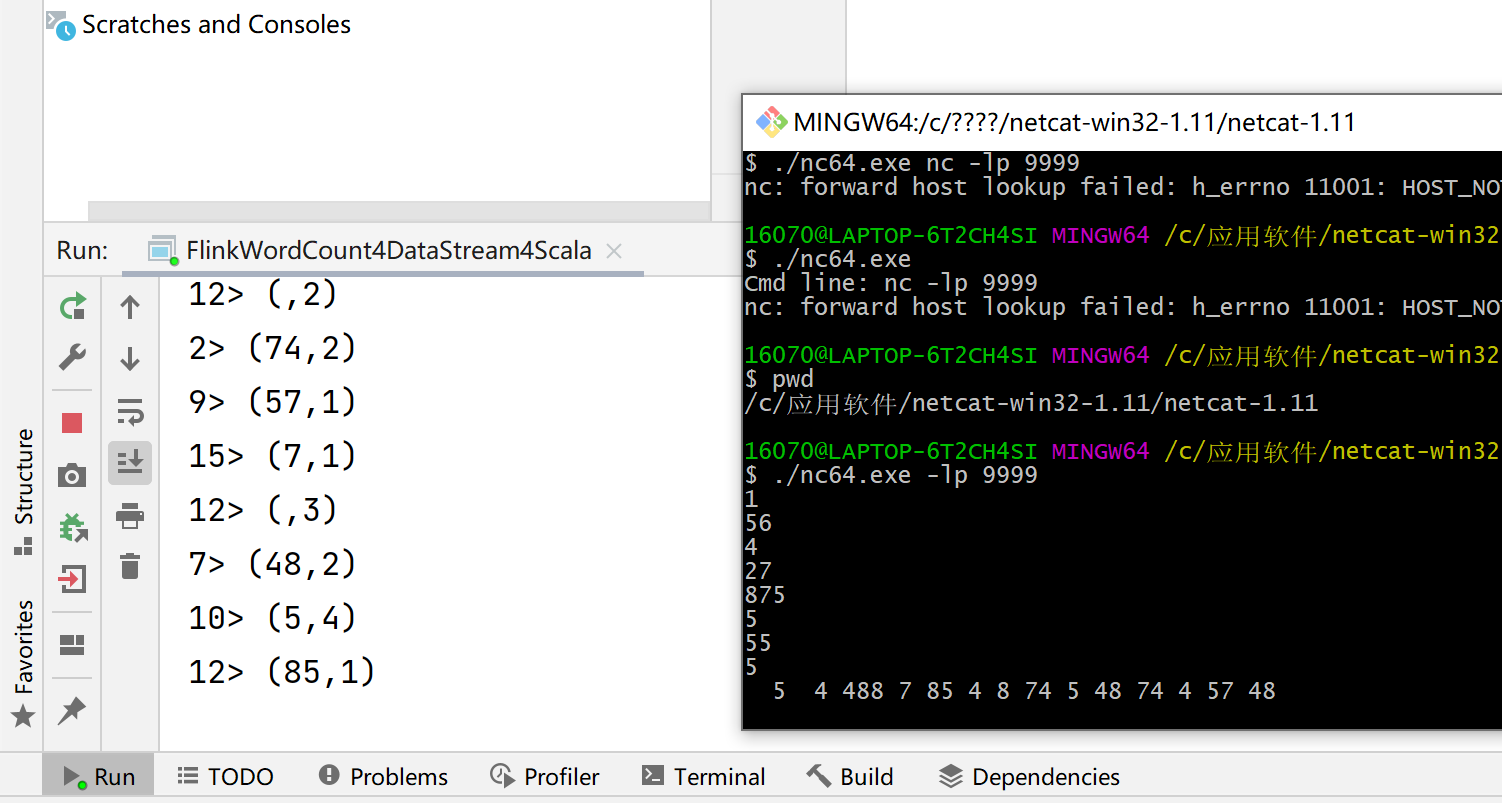Stop the running process red square
The height and width of the screenshot is (803, 1502).
72,423
